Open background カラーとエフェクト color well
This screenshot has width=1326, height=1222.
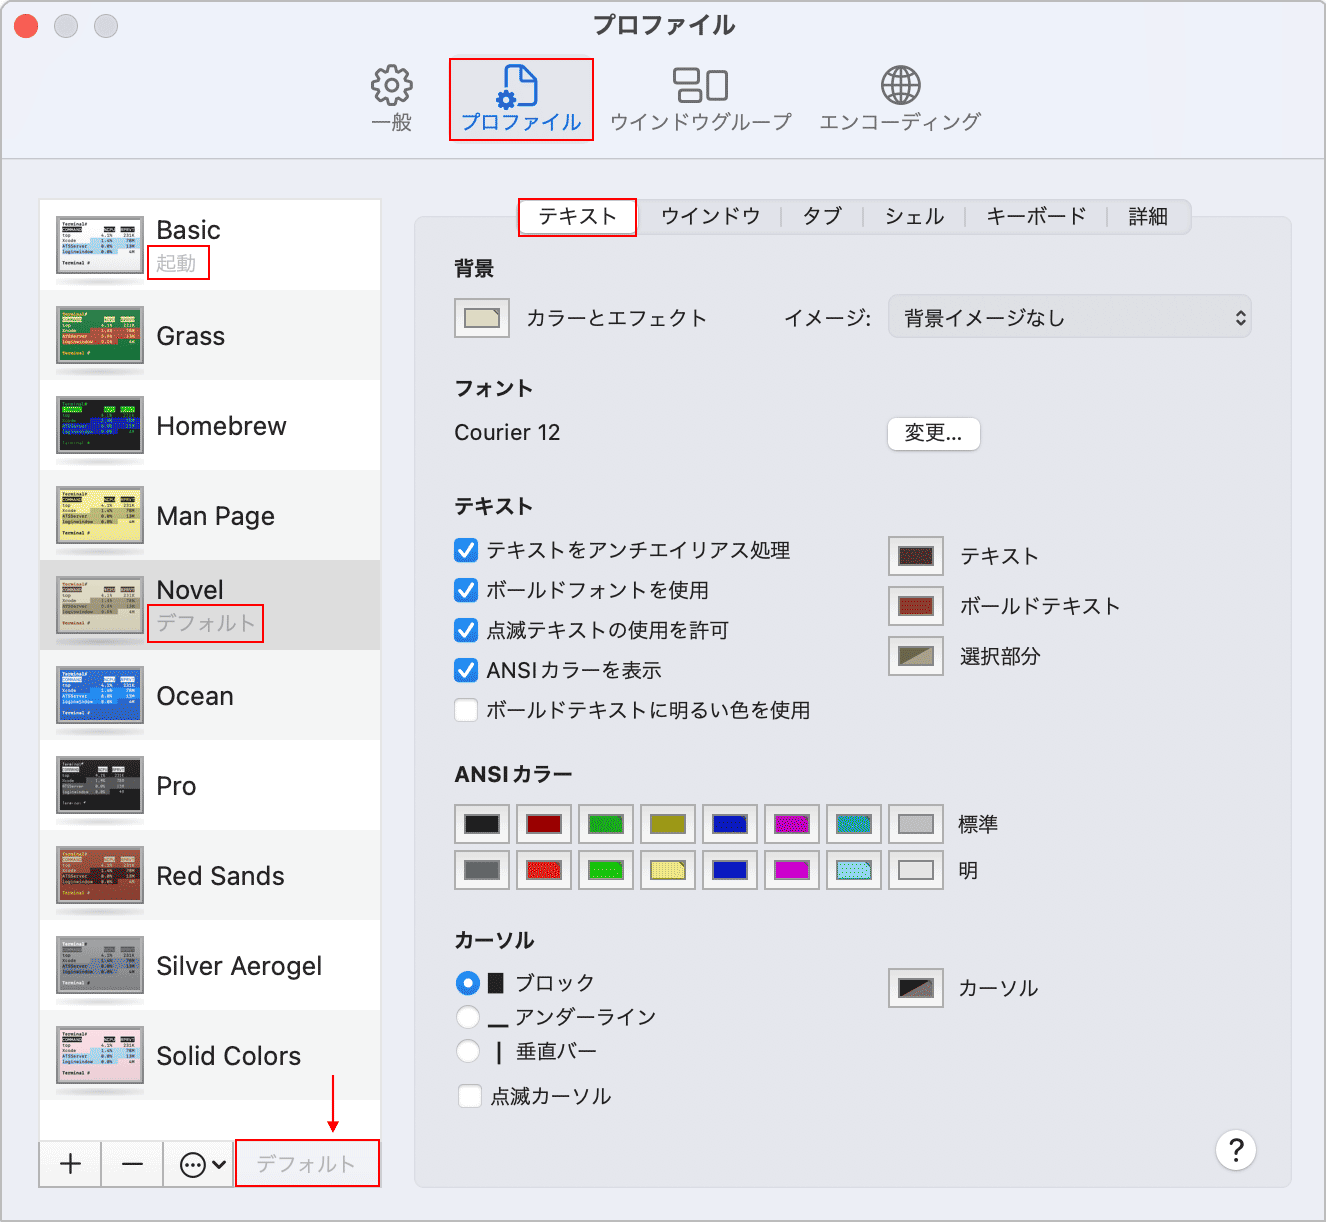pos(482,318)
